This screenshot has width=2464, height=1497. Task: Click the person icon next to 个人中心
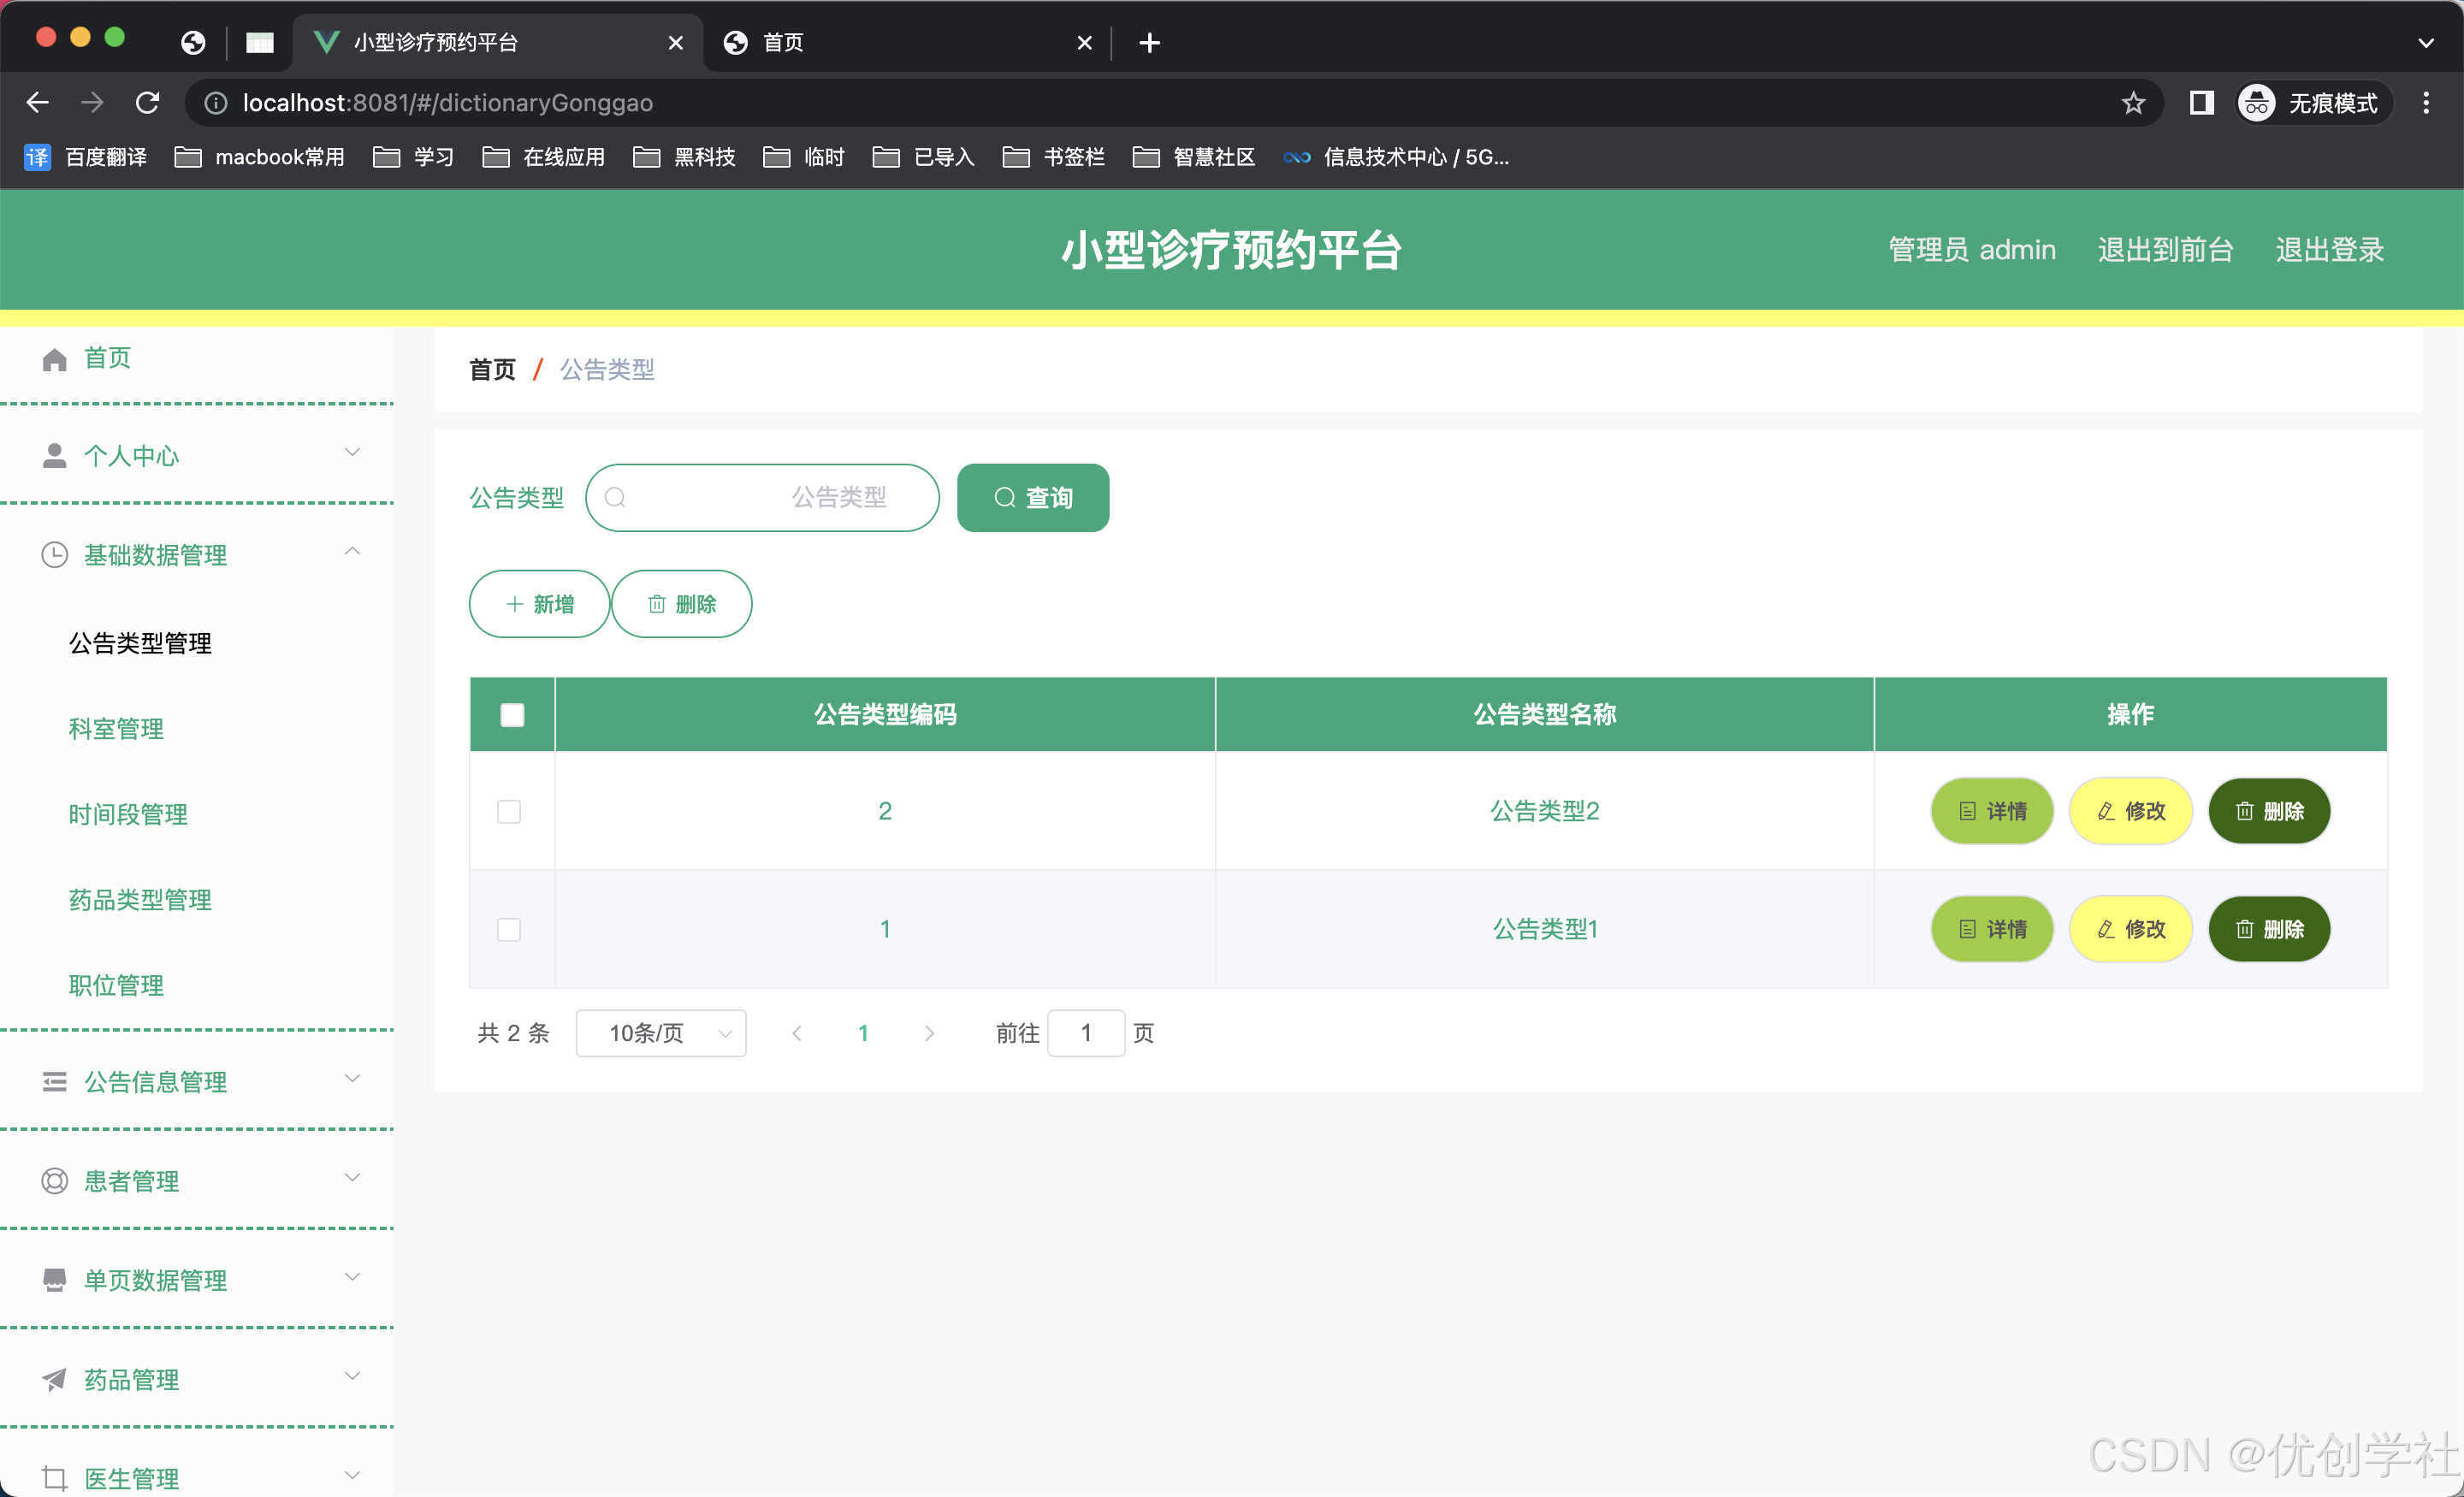(54, 456)
